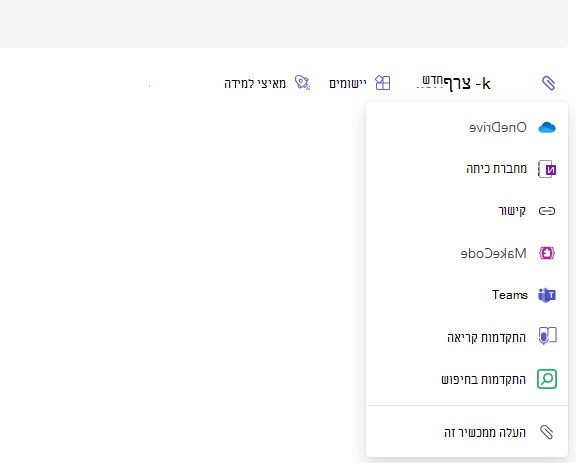Screen dimensions: 576x463
Task: Choose העלה ממכשיר זה upload option
Action: (467, 432)
